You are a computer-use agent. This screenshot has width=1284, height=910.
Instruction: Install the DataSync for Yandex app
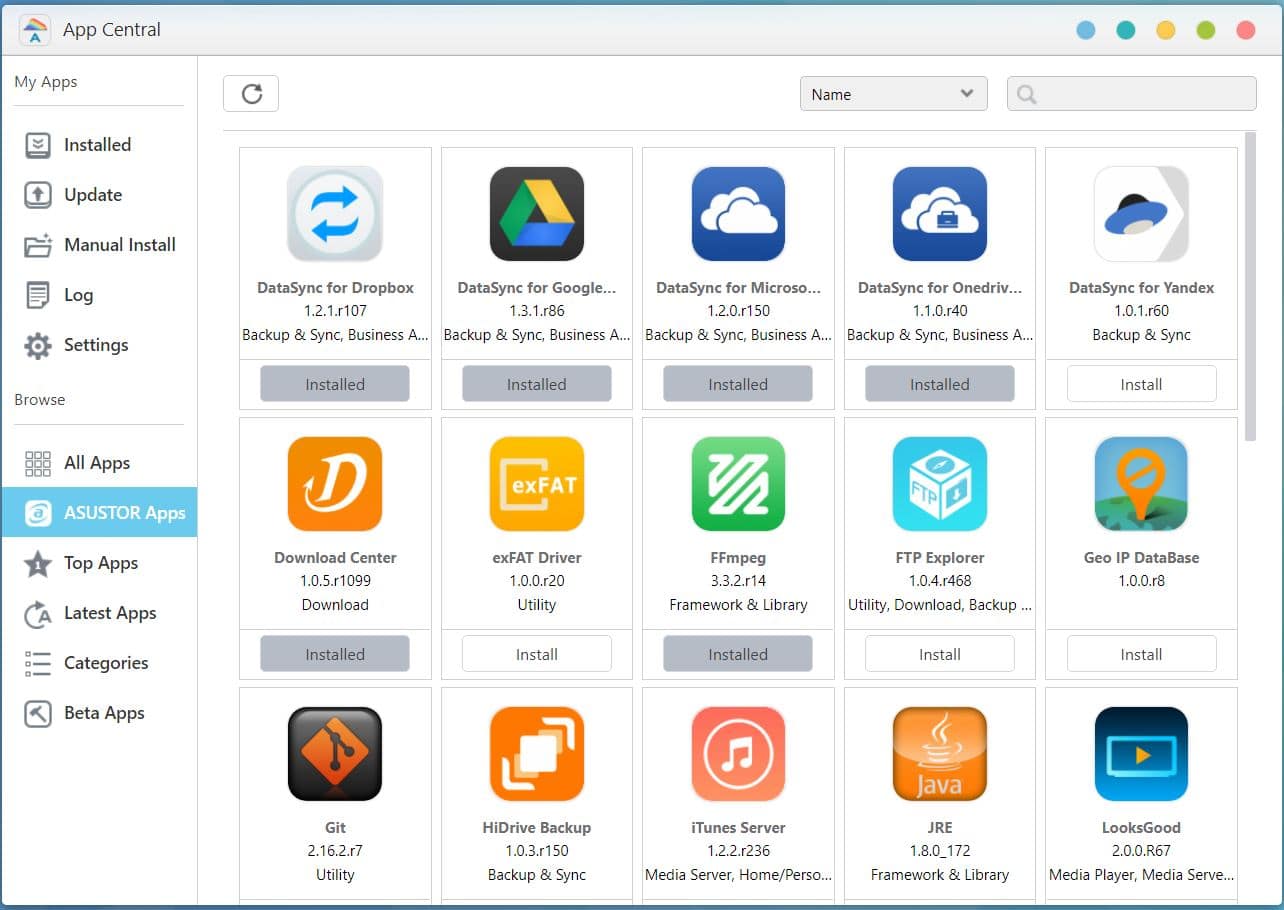(1141, 384)
